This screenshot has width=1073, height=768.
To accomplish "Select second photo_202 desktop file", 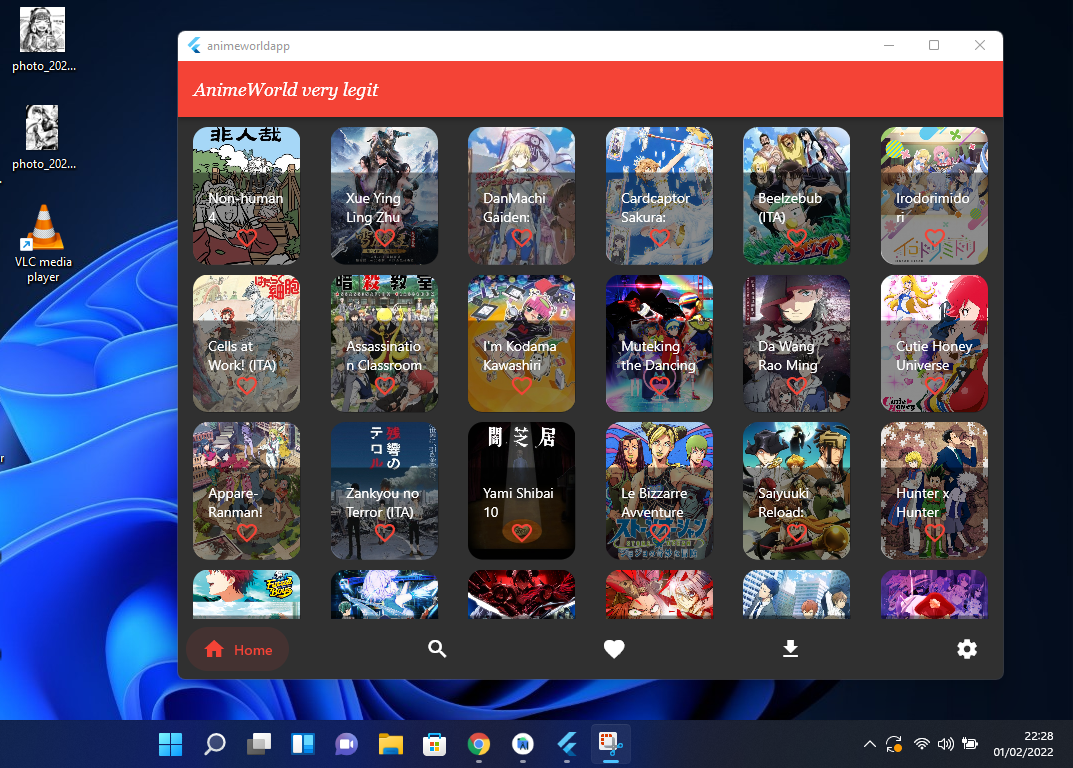I will click(x=43, y=138).
